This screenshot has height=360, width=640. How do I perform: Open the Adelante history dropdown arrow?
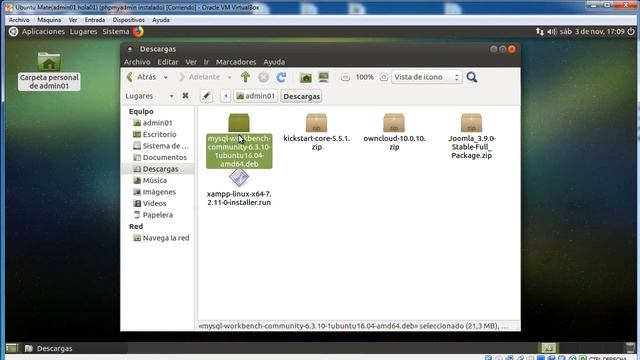(x=230, y=77)
